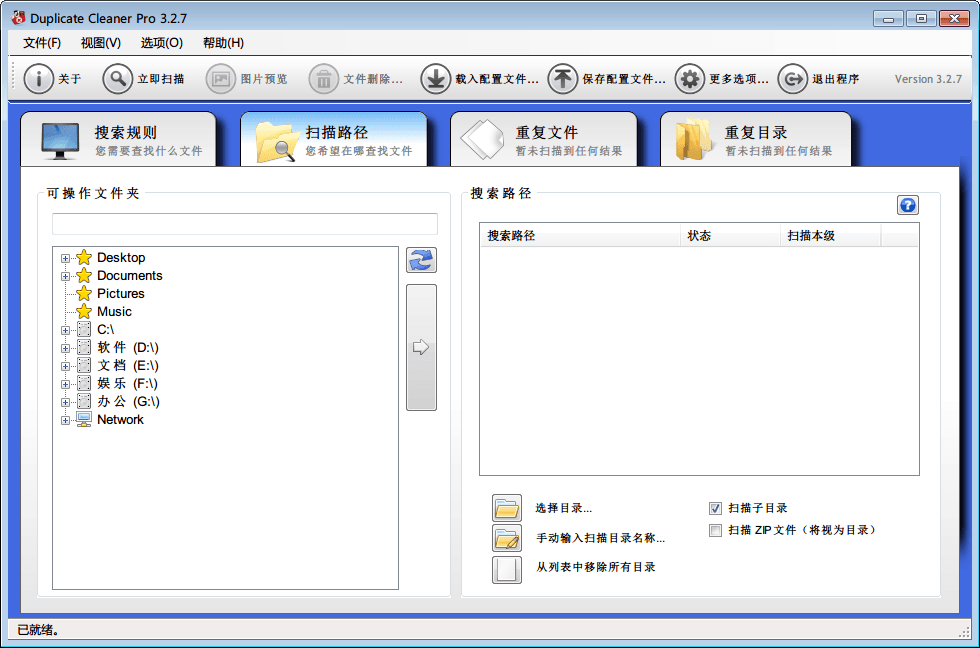Click the Network computer icon
The width and height of the screenshot is (980, 648).
(x=84, y=419)
